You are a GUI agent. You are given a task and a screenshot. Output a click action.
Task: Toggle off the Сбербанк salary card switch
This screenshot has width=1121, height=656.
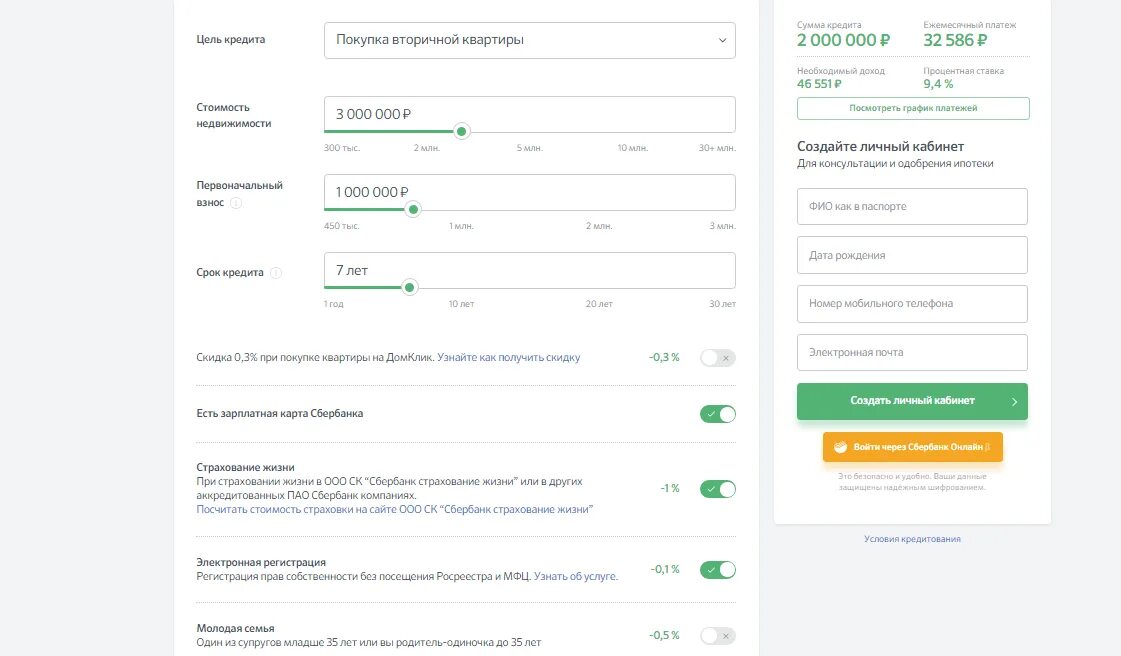718,414
